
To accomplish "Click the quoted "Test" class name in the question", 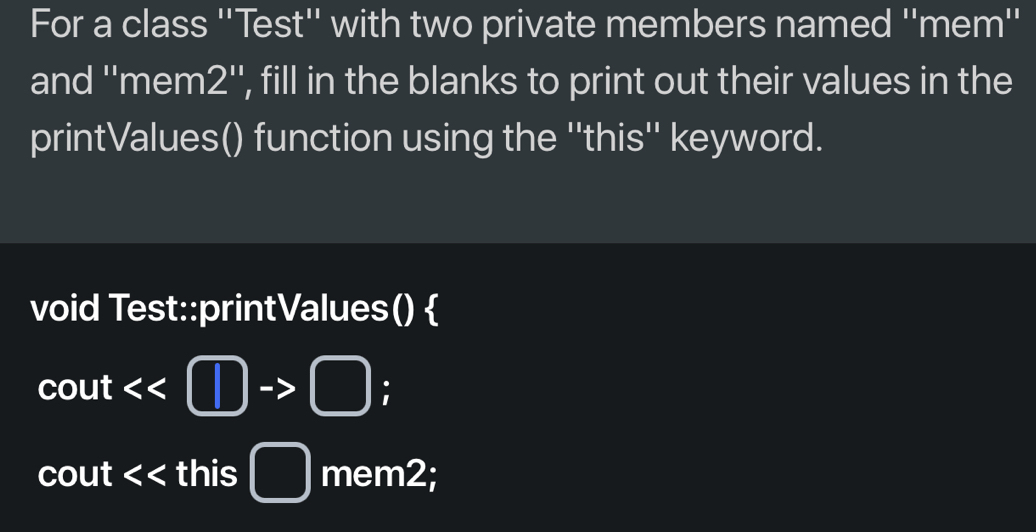I will pos(264,24).
